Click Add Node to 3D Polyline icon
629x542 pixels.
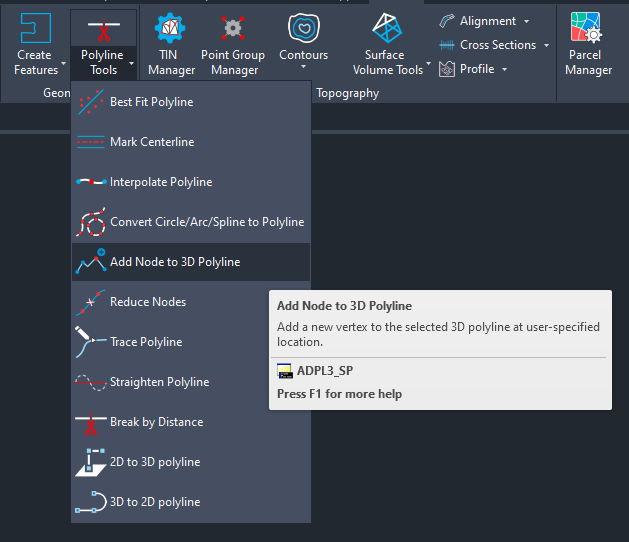pos(91,261)
